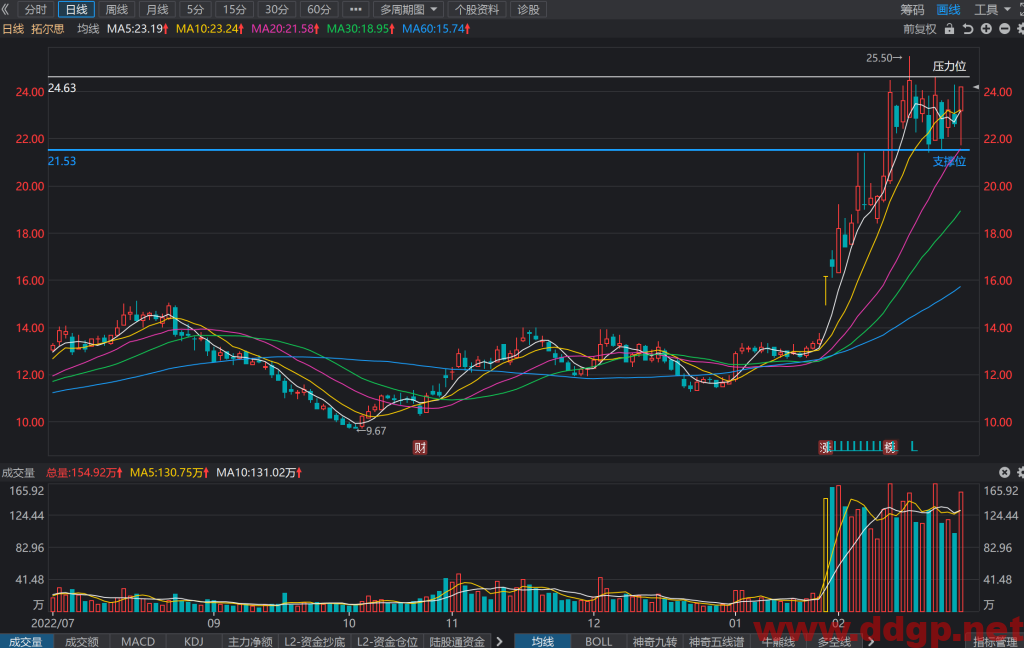The image size is (1024, 648).
Task: Expand more sub-indicators with the right chevron
Action: (500, 641)
